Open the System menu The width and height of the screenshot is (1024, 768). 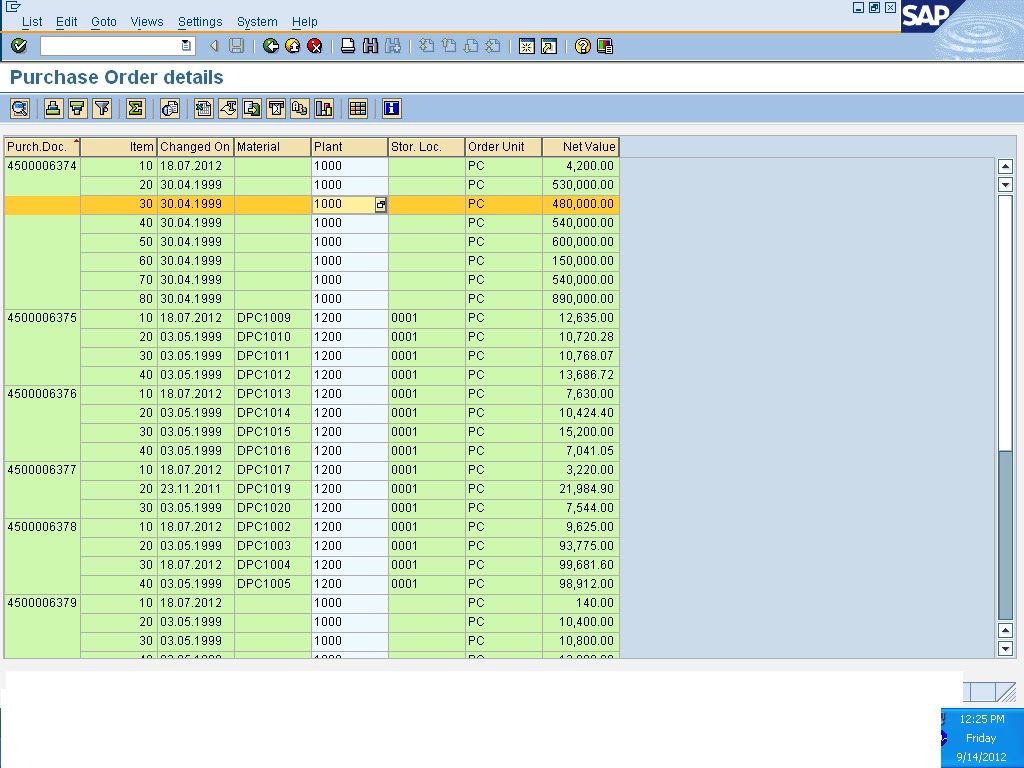point(257,22)
